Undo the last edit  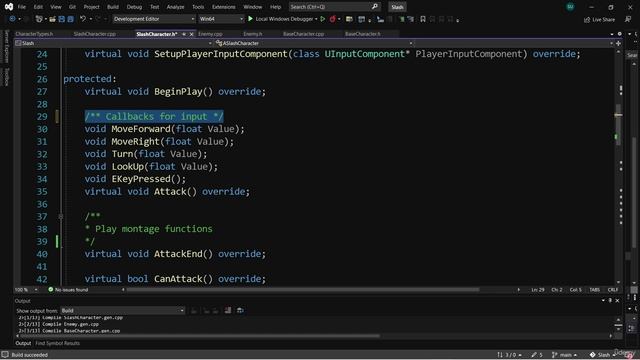[83, 19]
